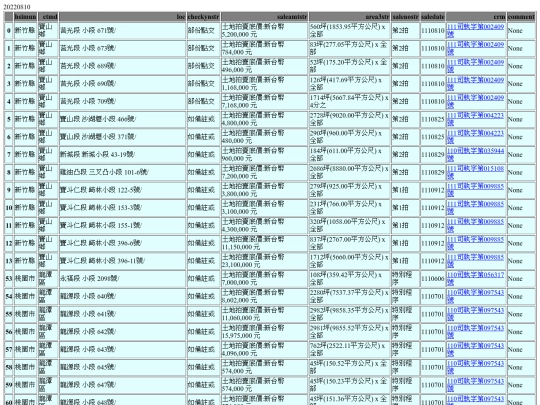
Task: Select the saledate 1110829 cell in row 8
Action: tap(433, 173)
